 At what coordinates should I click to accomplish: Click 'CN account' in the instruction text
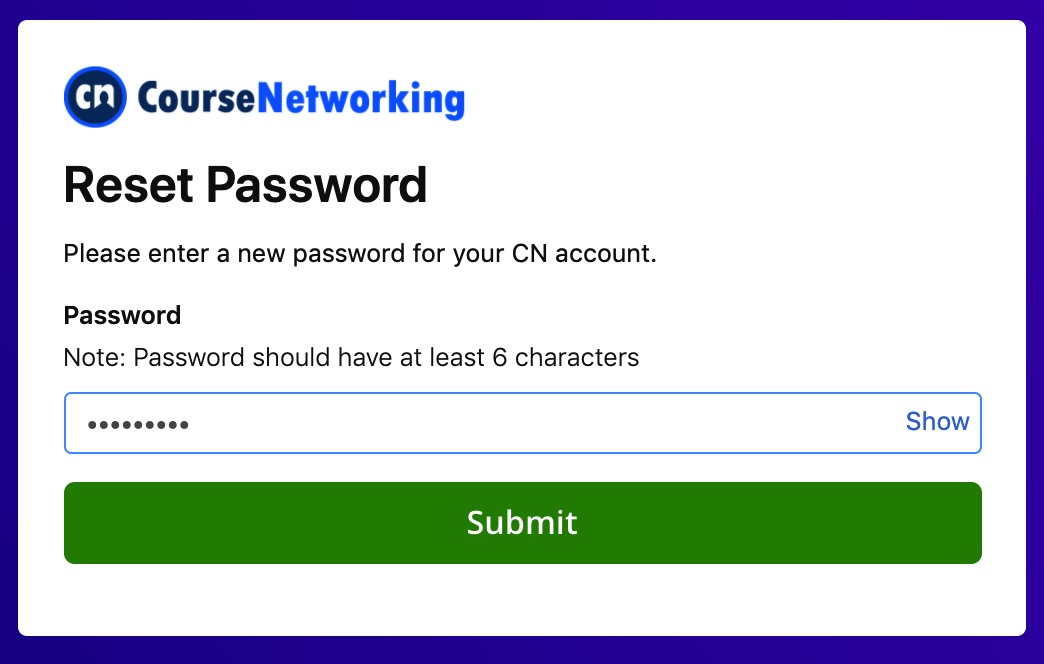[x=584, y=254]
